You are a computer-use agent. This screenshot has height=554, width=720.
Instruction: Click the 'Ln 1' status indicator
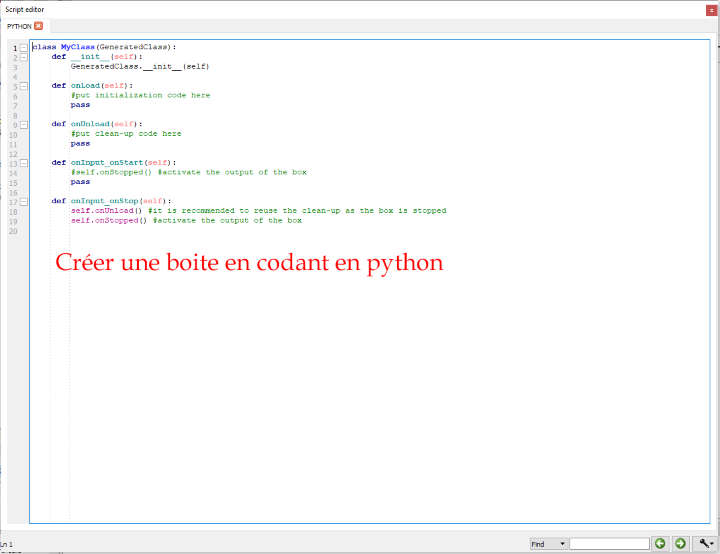pyautogui.click(x=6, y=544)
